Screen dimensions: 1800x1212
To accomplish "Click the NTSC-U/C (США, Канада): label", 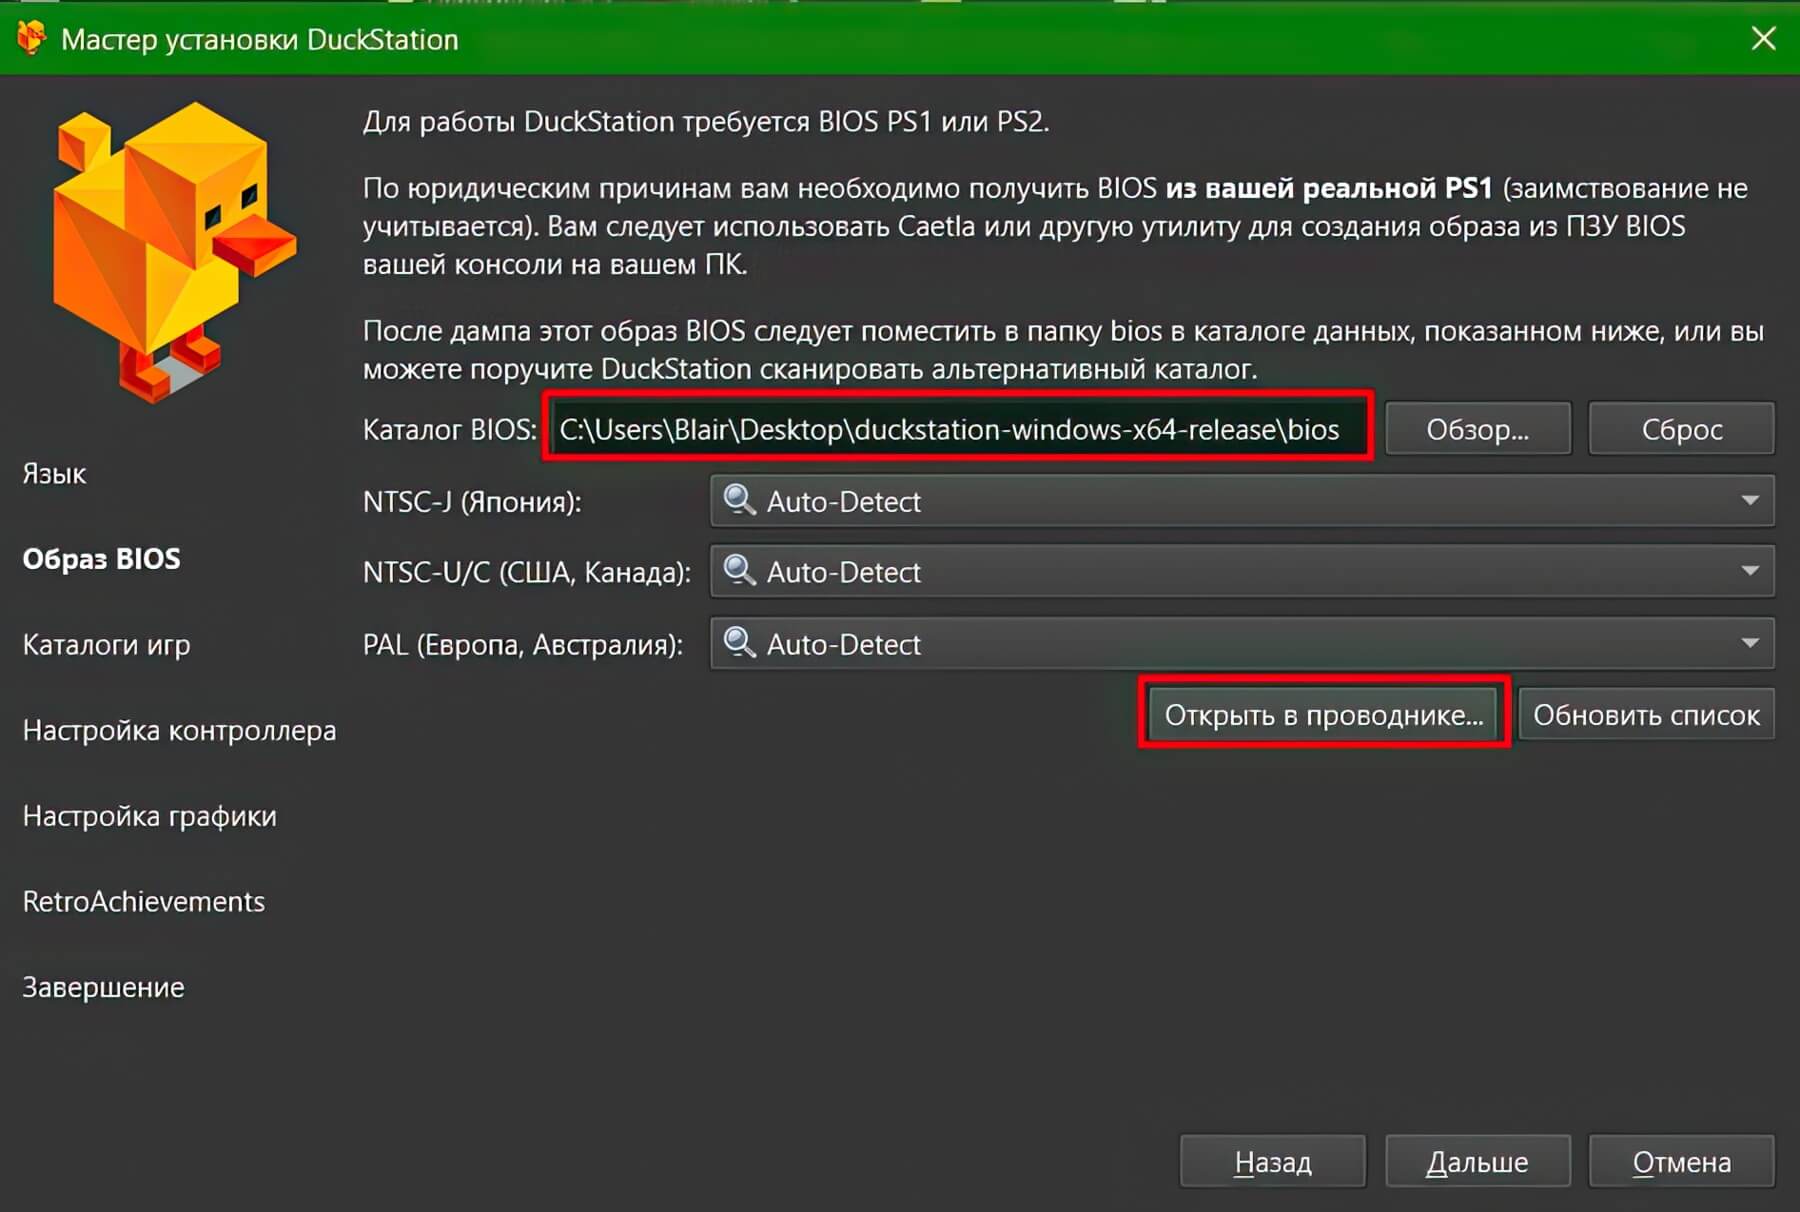I will pos(527,572).
